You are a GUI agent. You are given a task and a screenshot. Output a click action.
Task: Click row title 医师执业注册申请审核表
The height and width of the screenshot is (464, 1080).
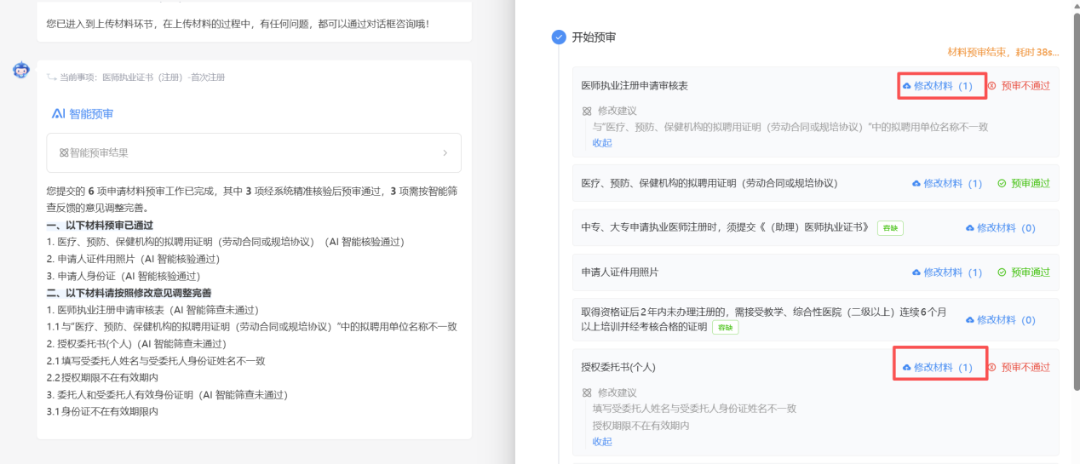(634, 86)
